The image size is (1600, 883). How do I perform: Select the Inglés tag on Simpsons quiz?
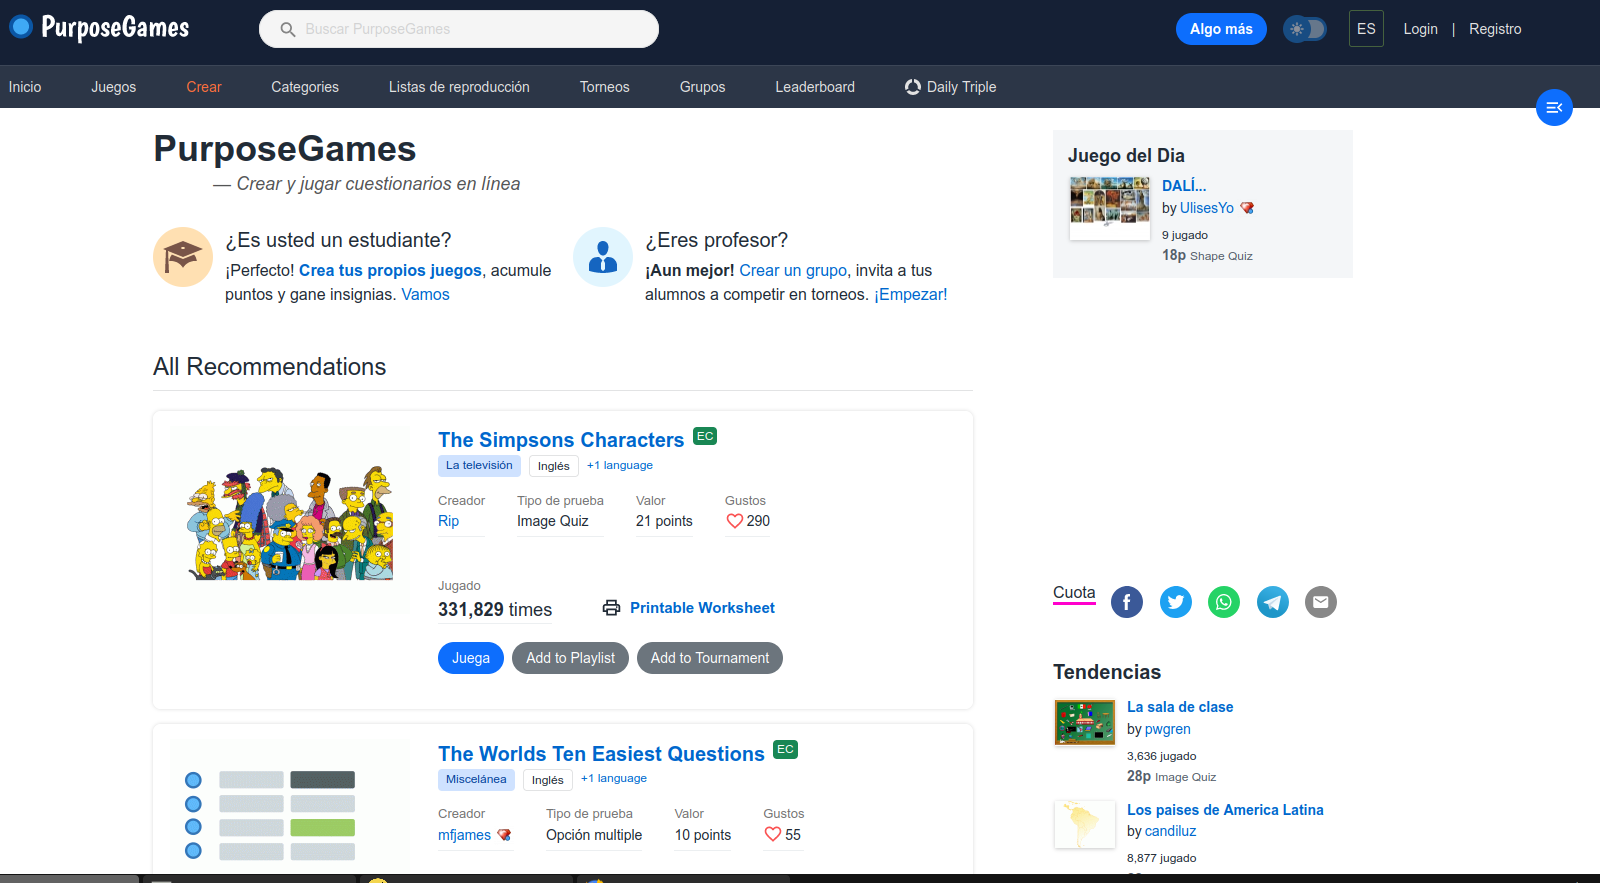coord(553,466)
